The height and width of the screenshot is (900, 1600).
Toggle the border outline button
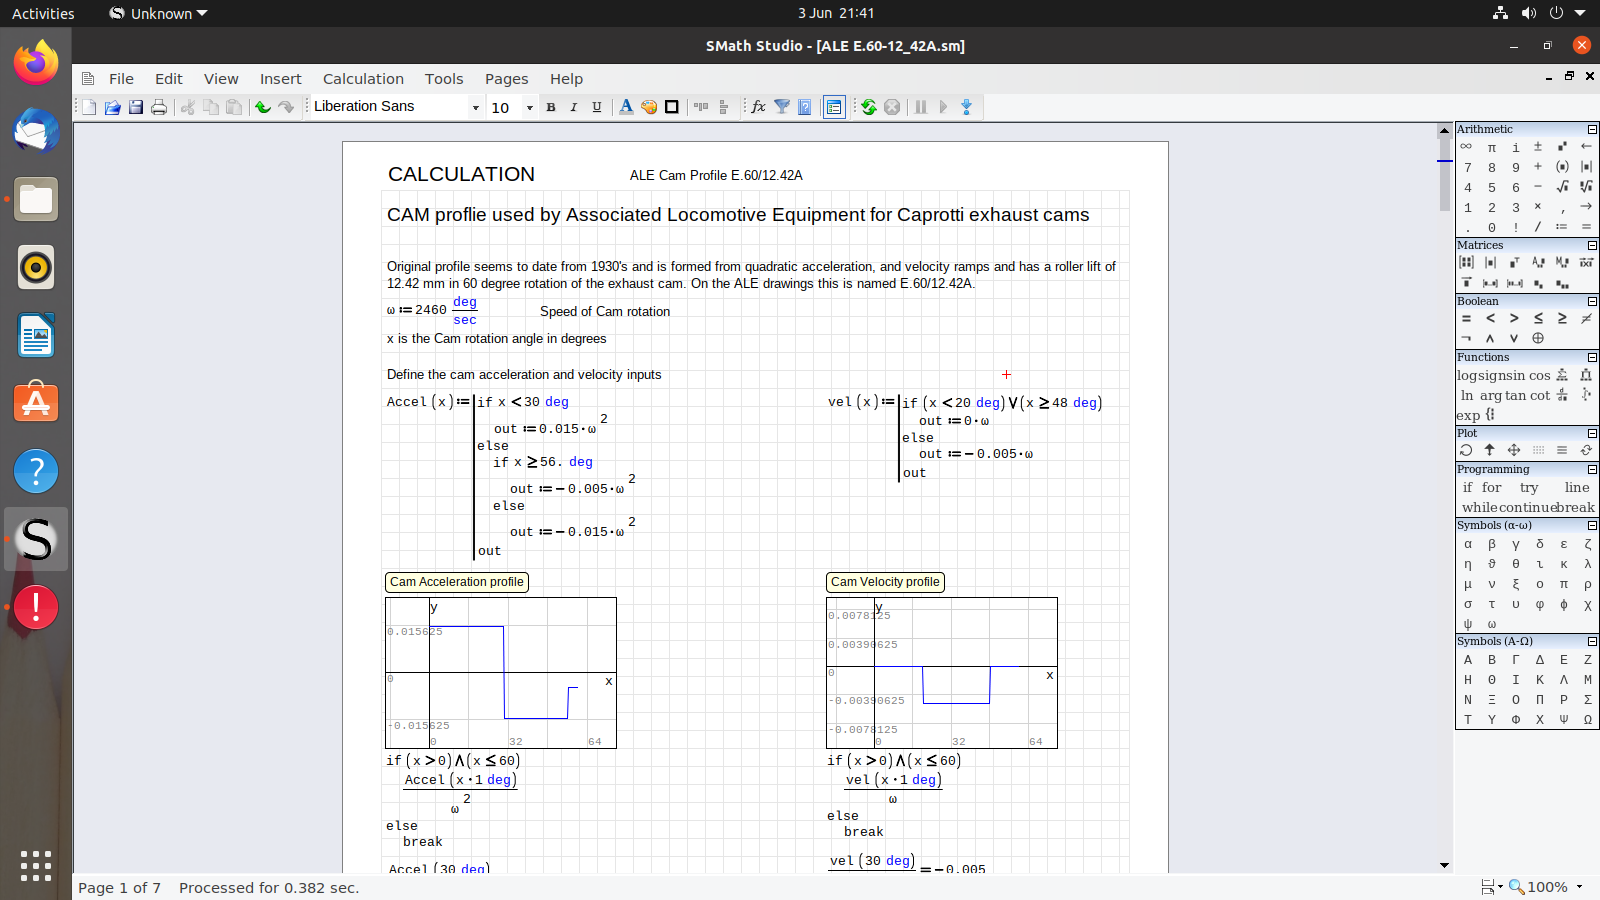point(672,107)
